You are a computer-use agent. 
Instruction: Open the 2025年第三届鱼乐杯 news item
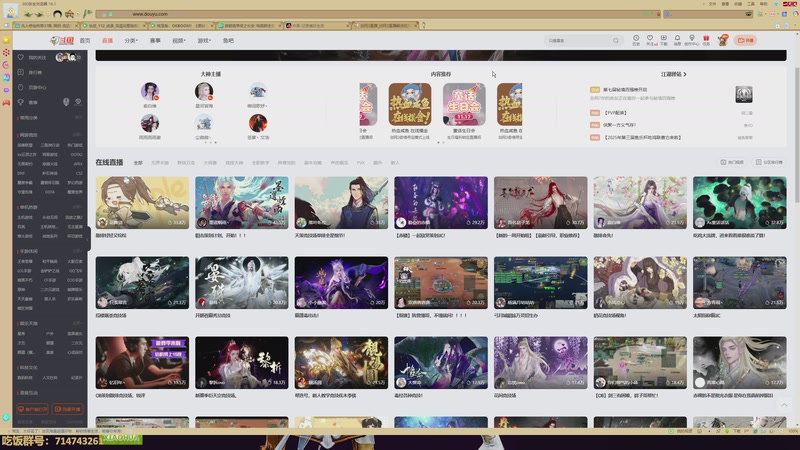[x=642, y=137]
